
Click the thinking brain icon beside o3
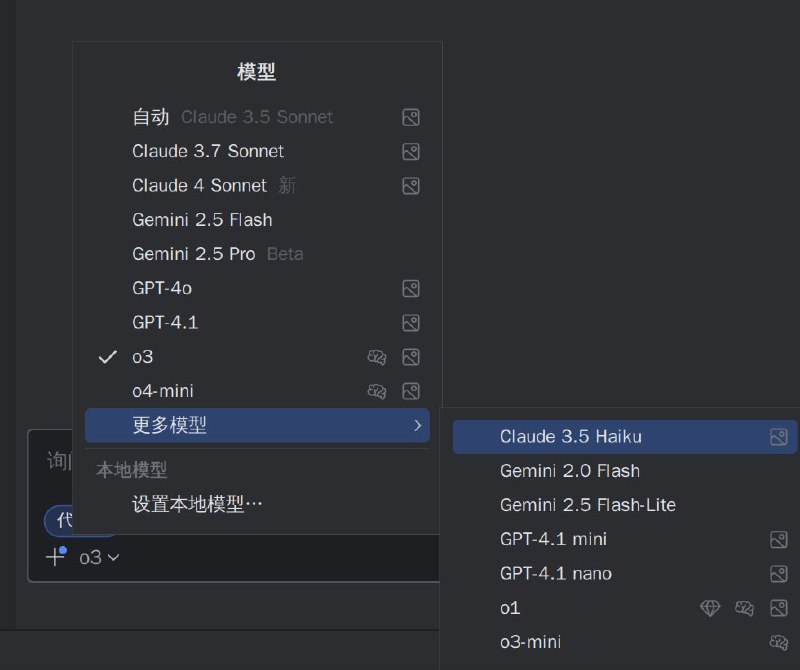tap(377, 357)
